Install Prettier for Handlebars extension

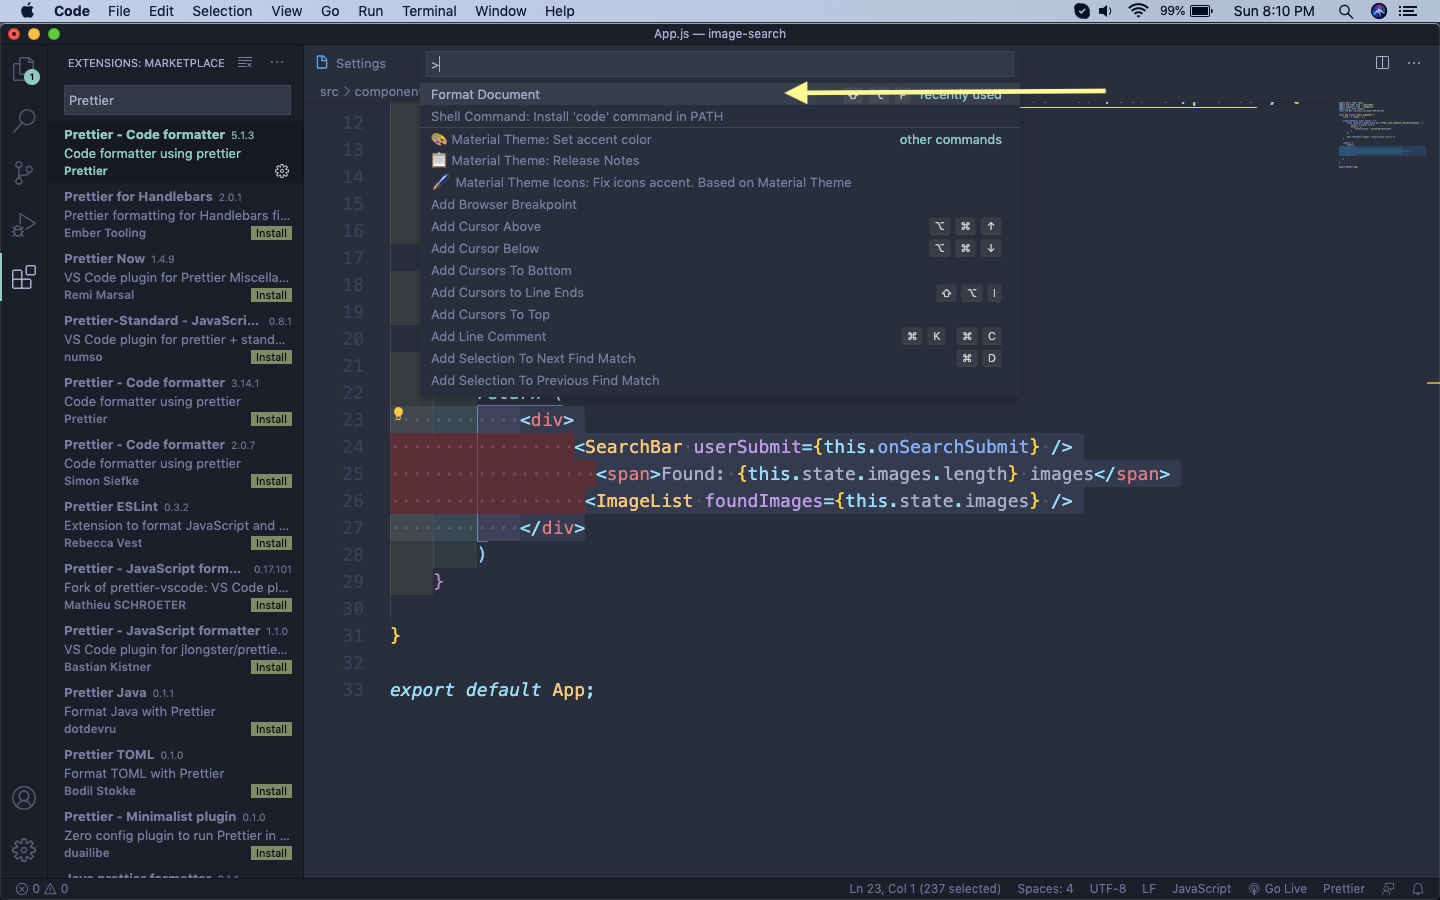click(x=271, y=233)
